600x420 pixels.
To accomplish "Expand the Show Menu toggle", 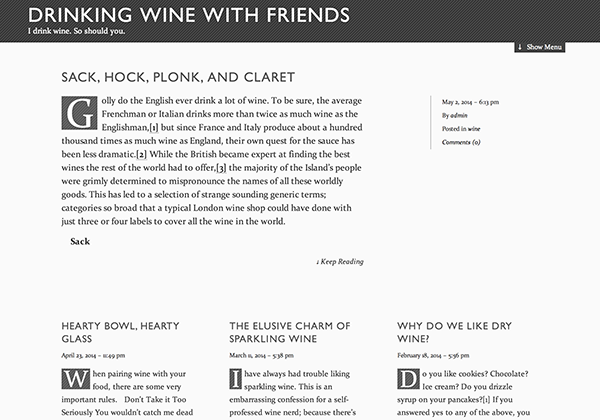I will point(540,47).
